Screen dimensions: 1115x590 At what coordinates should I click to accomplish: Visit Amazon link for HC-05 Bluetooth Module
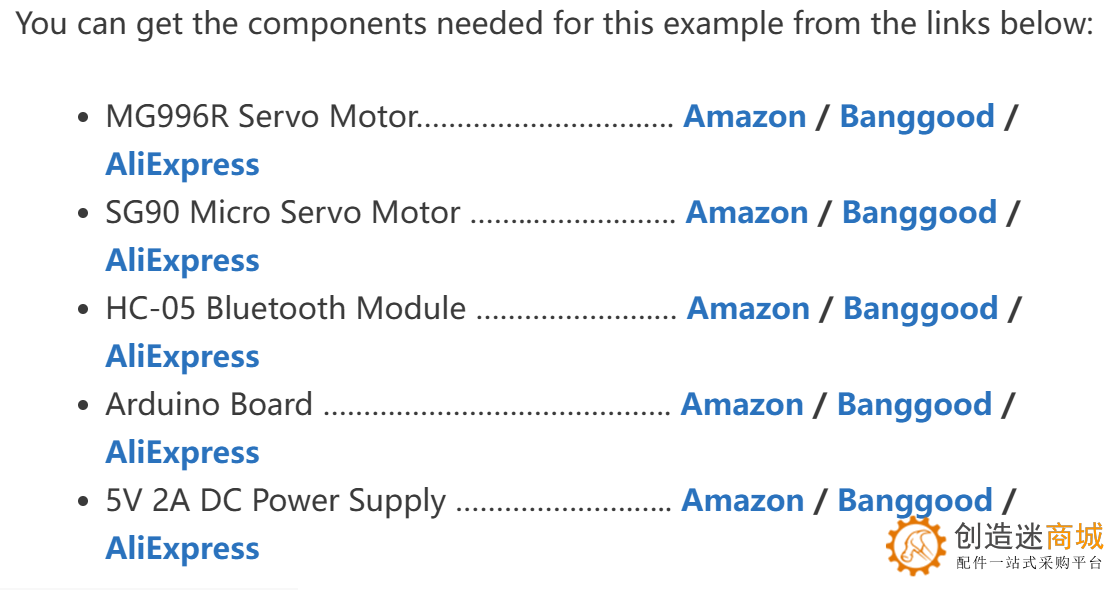pos(748,309)
